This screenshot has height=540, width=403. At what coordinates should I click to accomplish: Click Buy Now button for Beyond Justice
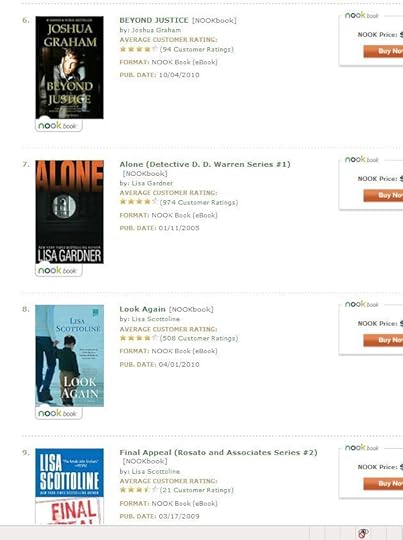(x=383, y=51)
